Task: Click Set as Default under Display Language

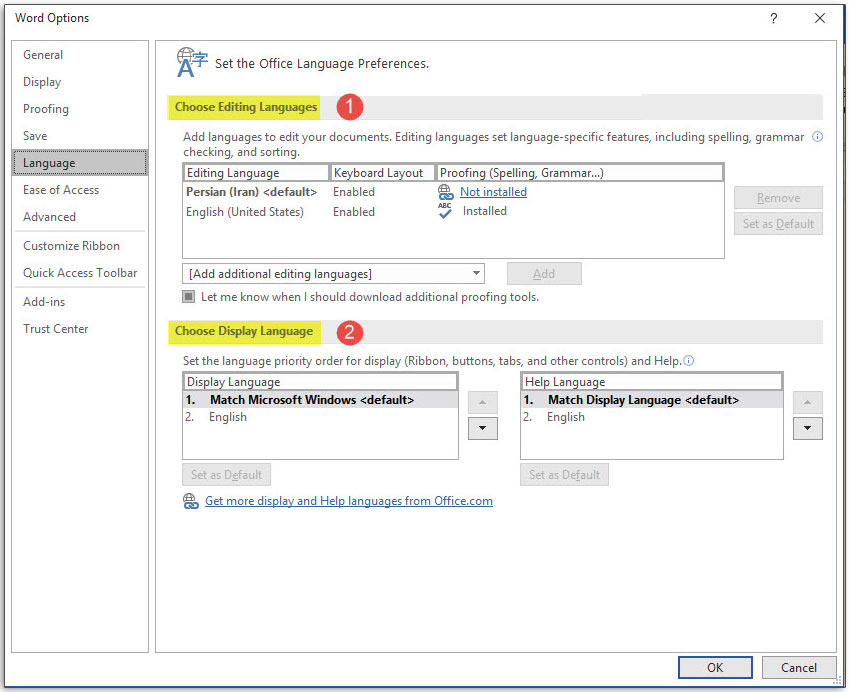Action: click(x=226, y=475)
